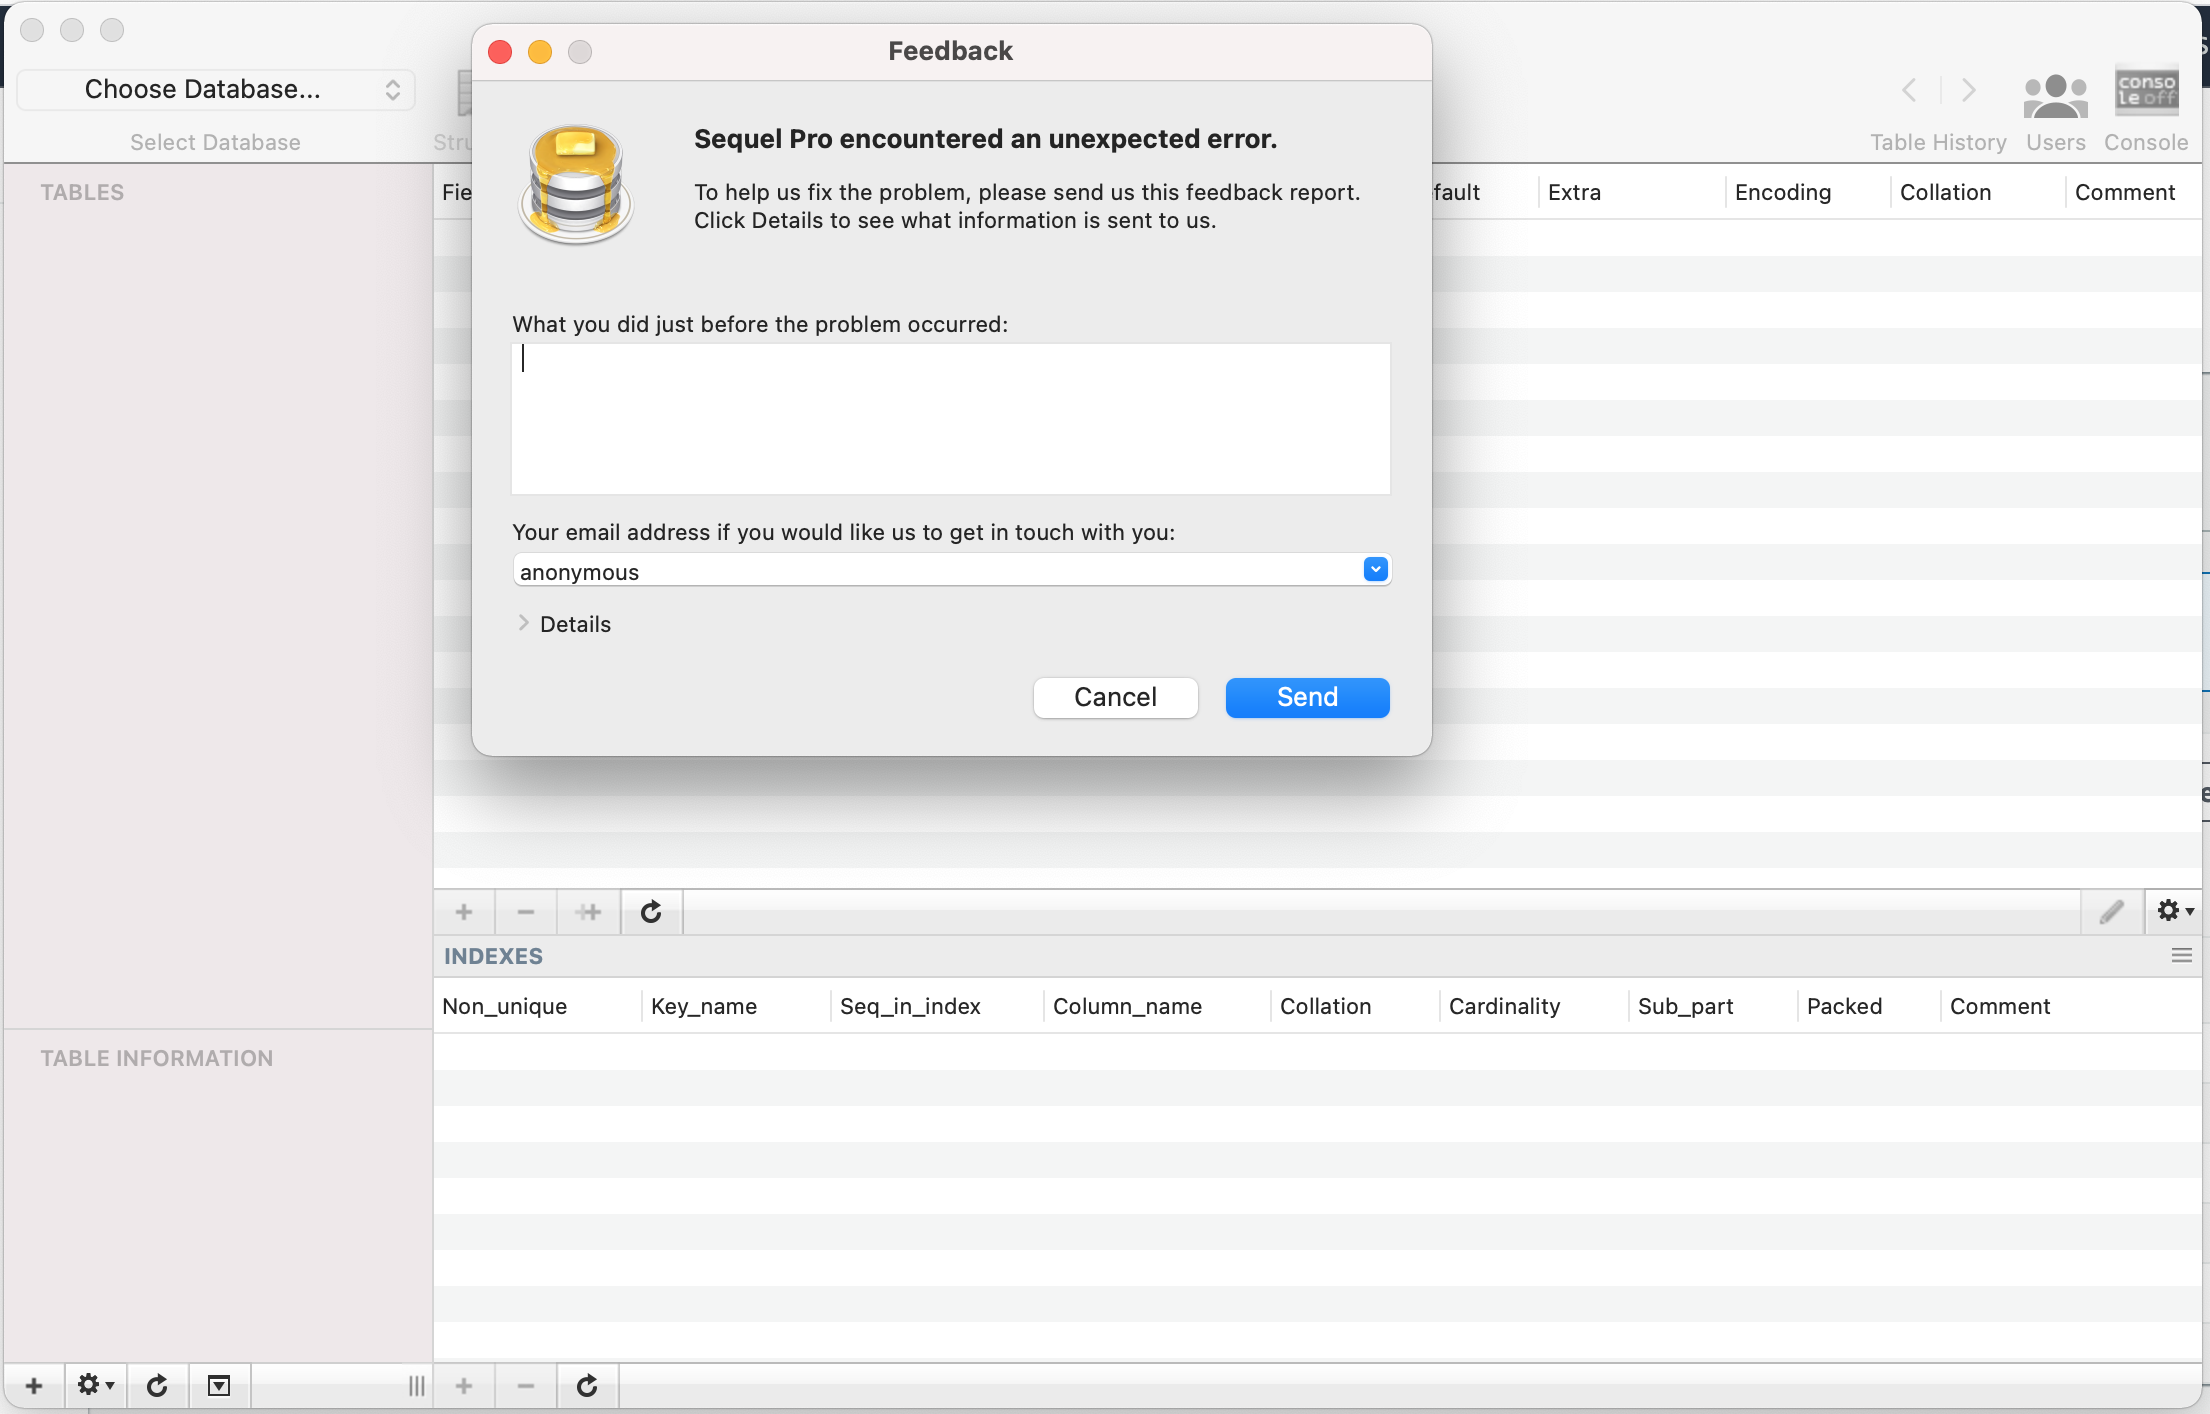
Task: Open the email address suggestions dropdown
Action: (1375, 569)
